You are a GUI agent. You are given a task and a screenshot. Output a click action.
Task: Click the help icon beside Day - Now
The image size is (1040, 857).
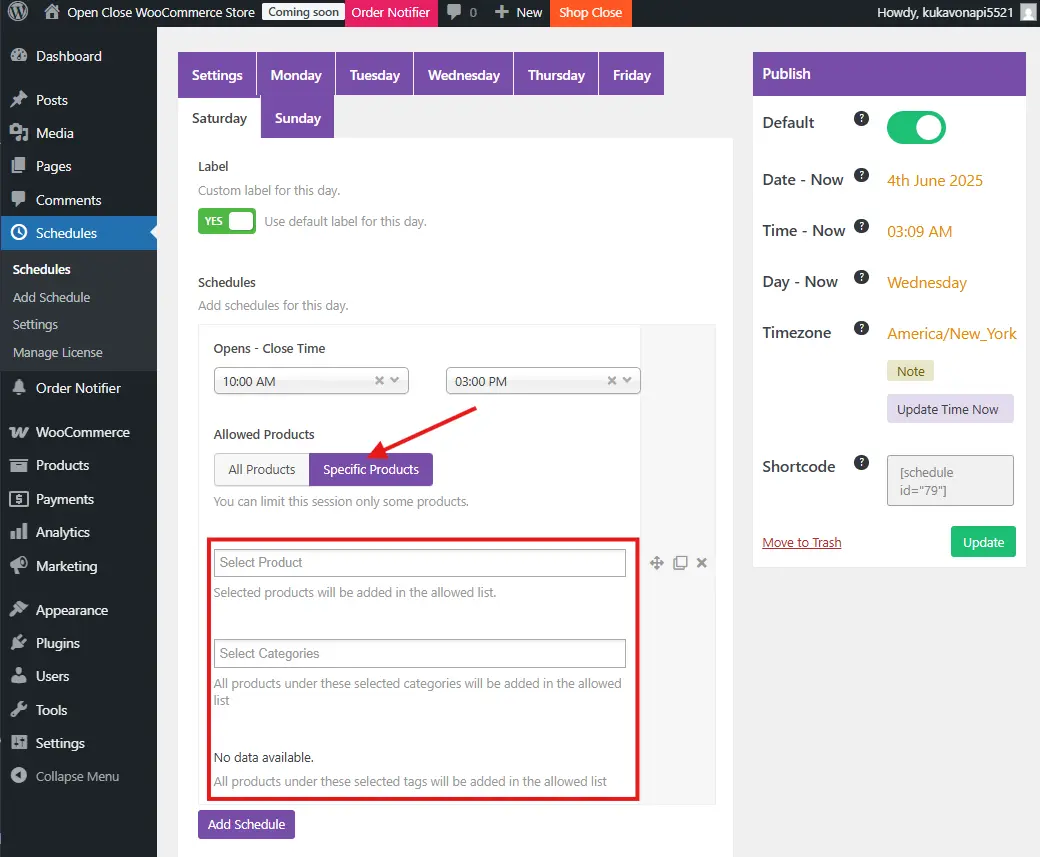coord(861,277)
